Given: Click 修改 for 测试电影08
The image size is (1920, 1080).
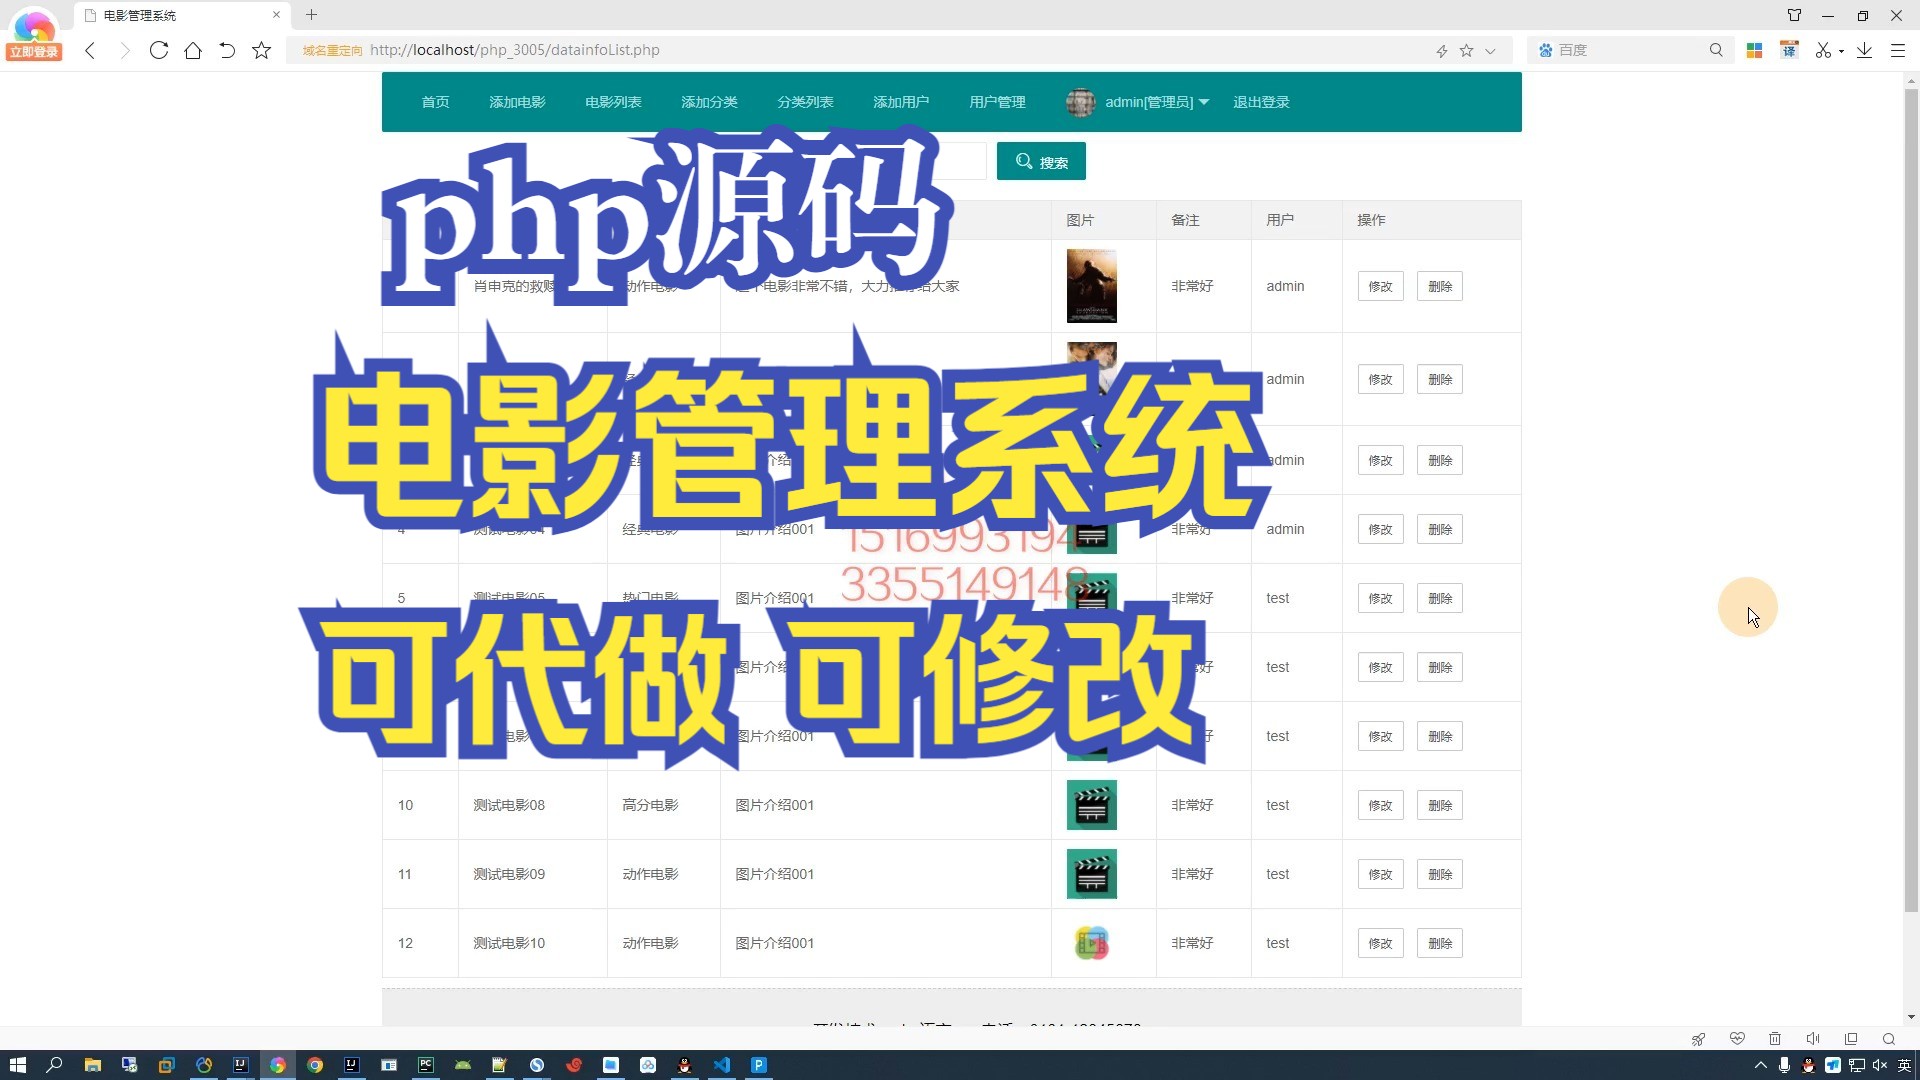Looking at the screenshot, I should (1380, 805).
